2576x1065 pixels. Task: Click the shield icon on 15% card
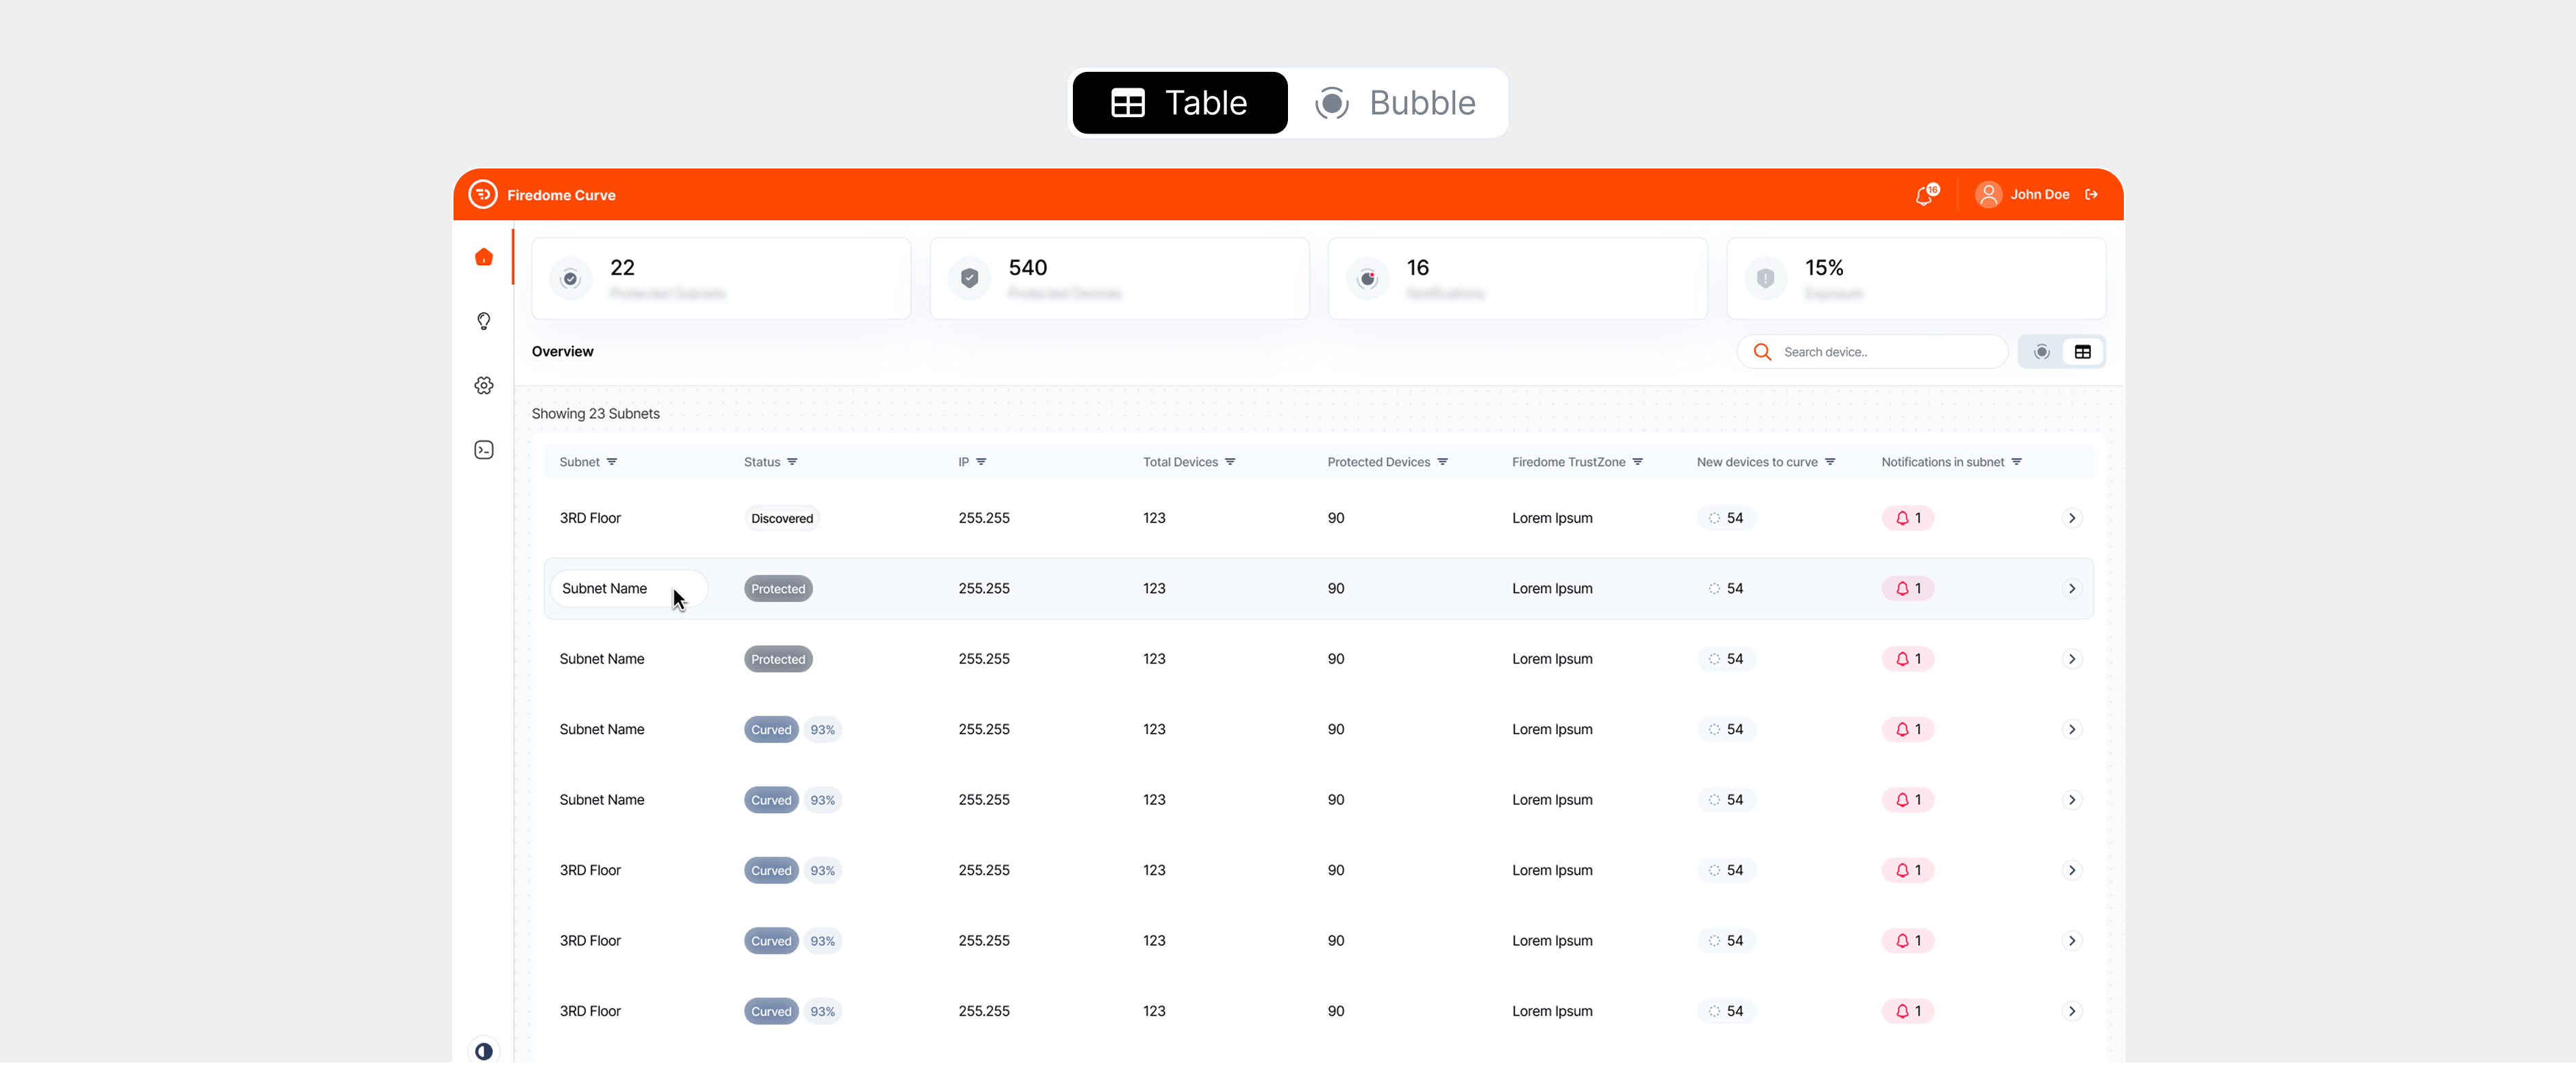click(x=1765, y=278)
